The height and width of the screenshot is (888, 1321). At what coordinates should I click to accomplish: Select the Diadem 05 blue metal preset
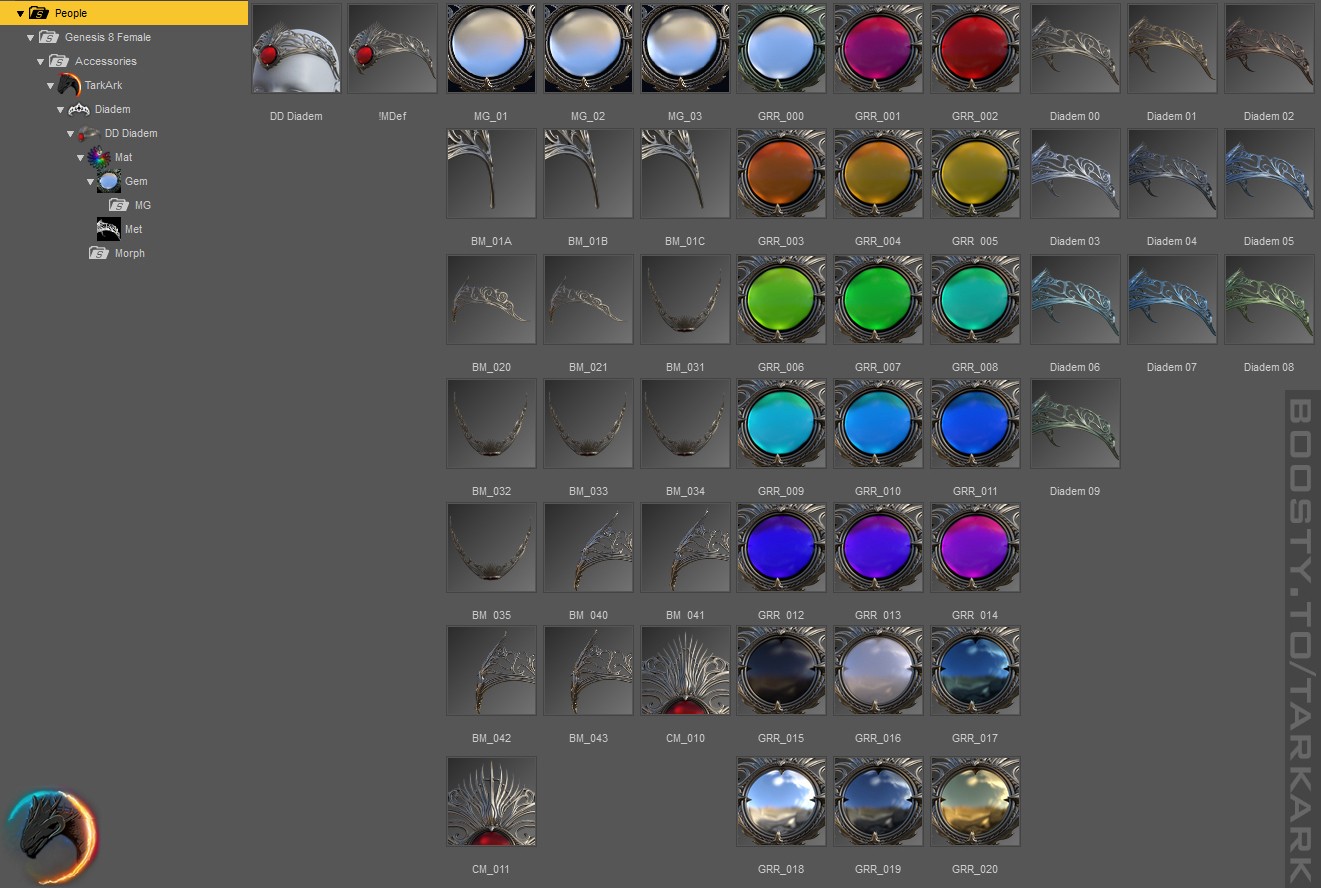[x=1269, y=173]
